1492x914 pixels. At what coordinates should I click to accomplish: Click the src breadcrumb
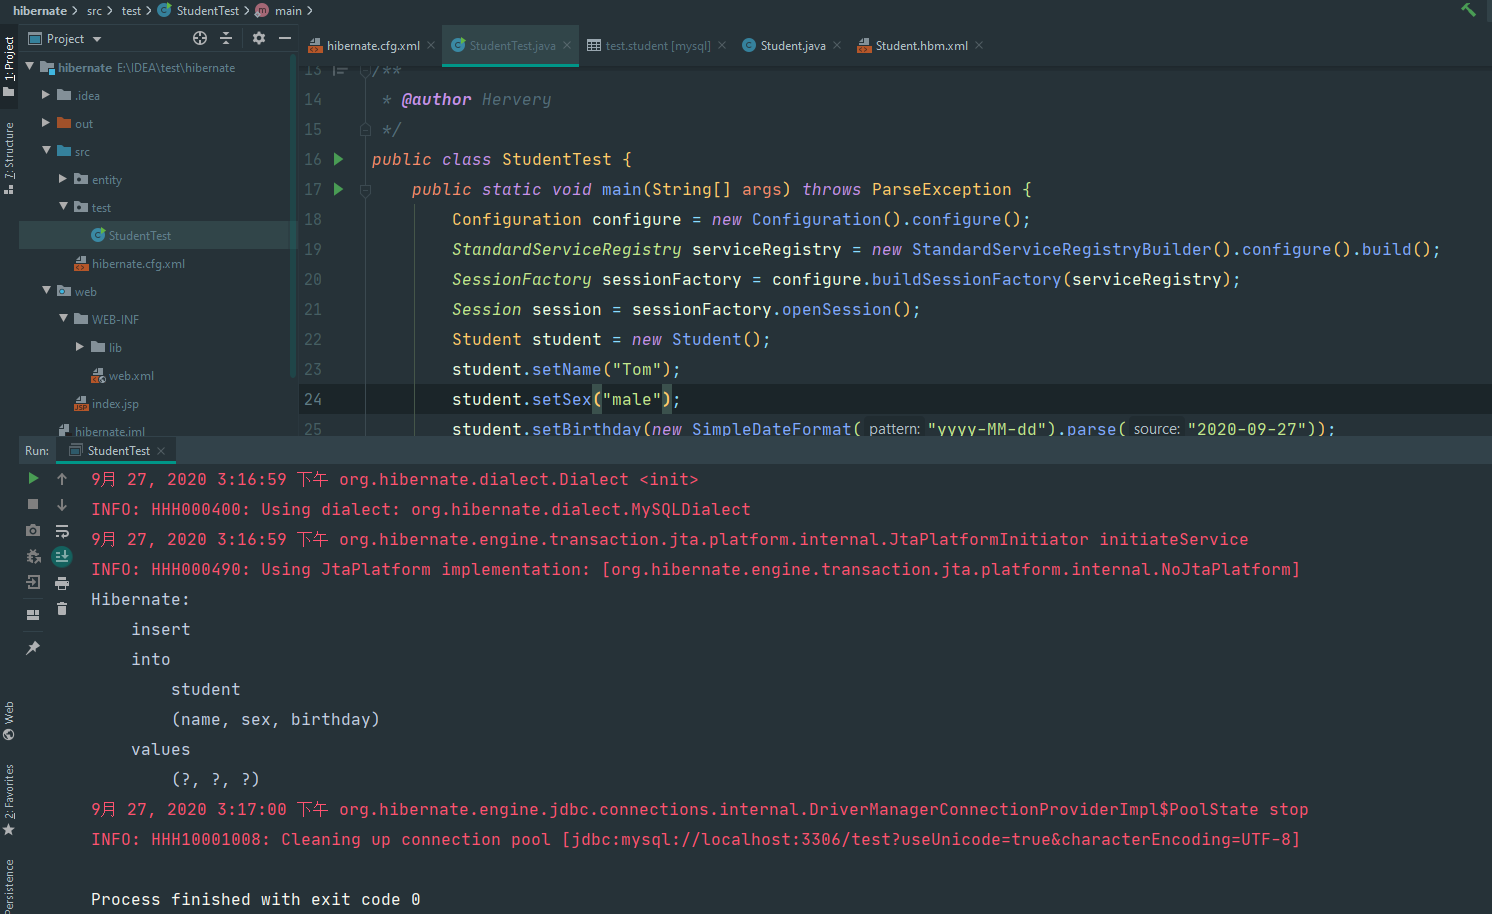click(x=95, y=10)
